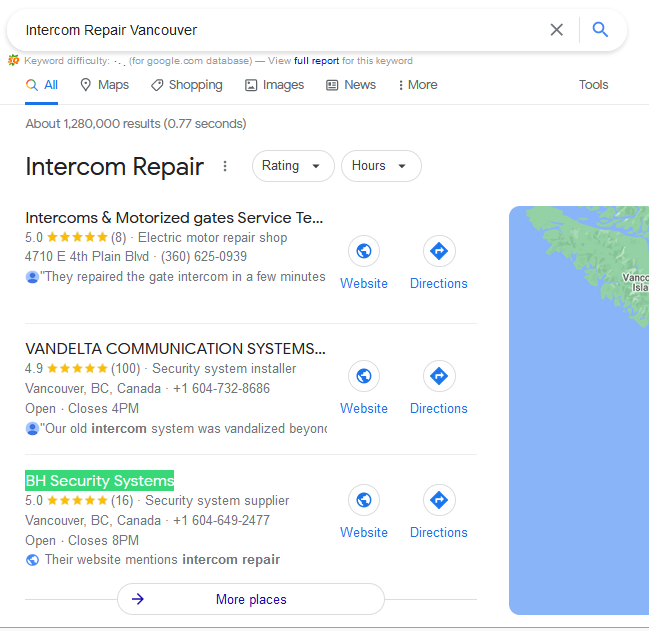Click in the search input field text
This screenshot has height=631, width=649.
pyautogui.click(x=111, y=30)
